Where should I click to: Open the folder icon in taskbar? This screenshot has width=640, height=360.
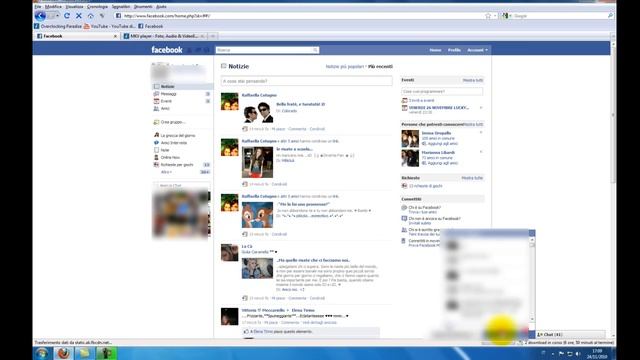(85, 353)
